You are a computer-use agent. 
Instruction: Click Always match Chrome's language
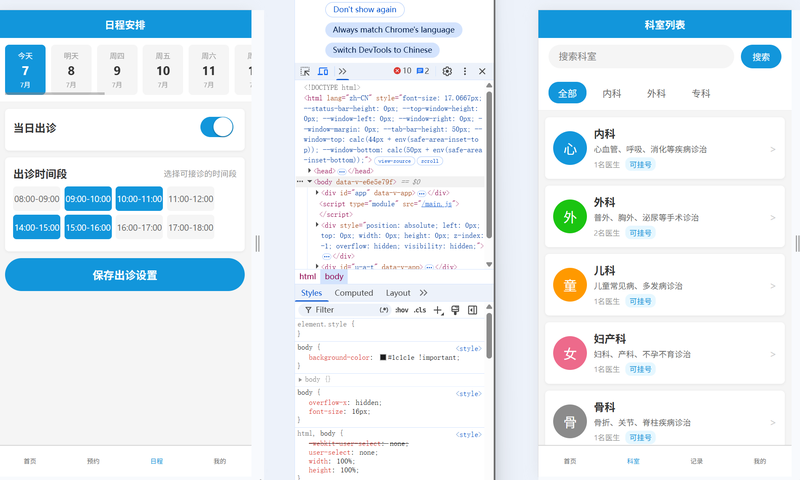click(x=393, y=30)
